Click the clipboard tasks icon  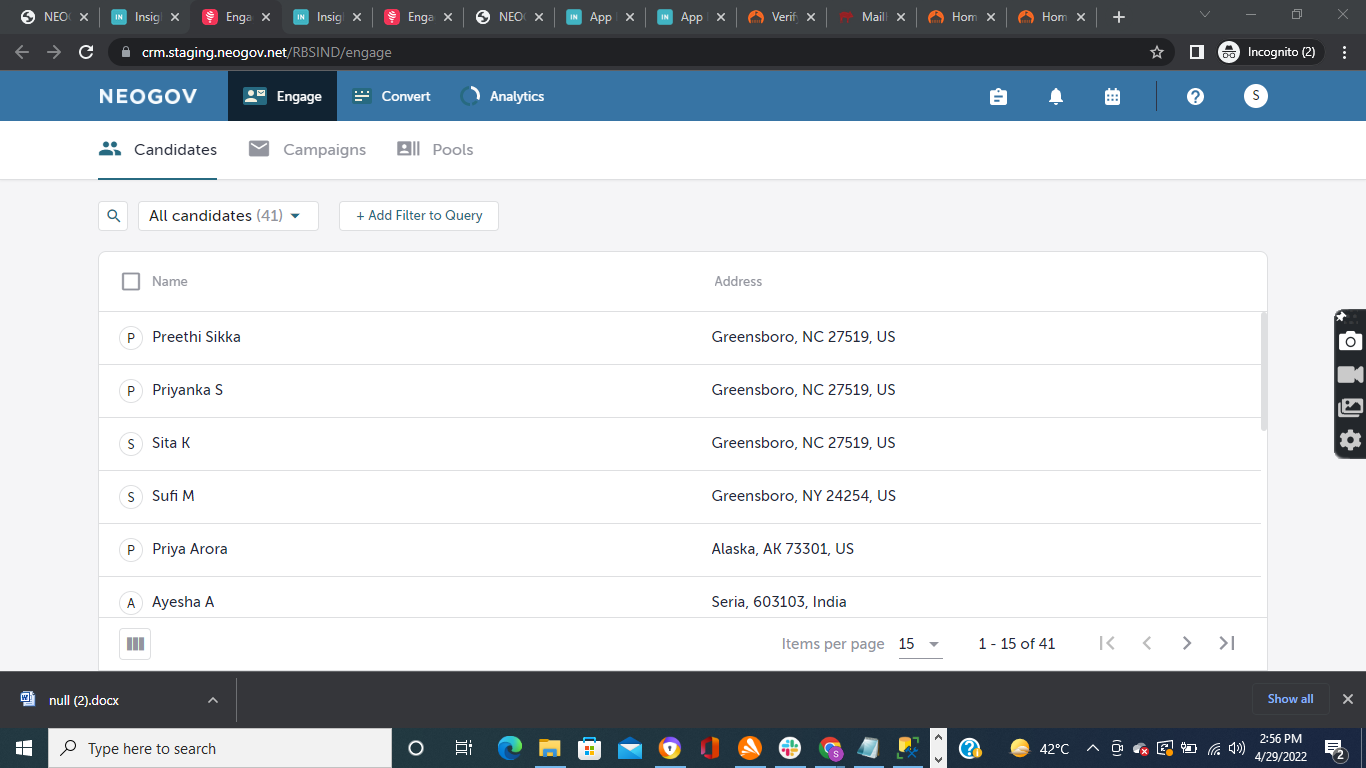[998, 96]
